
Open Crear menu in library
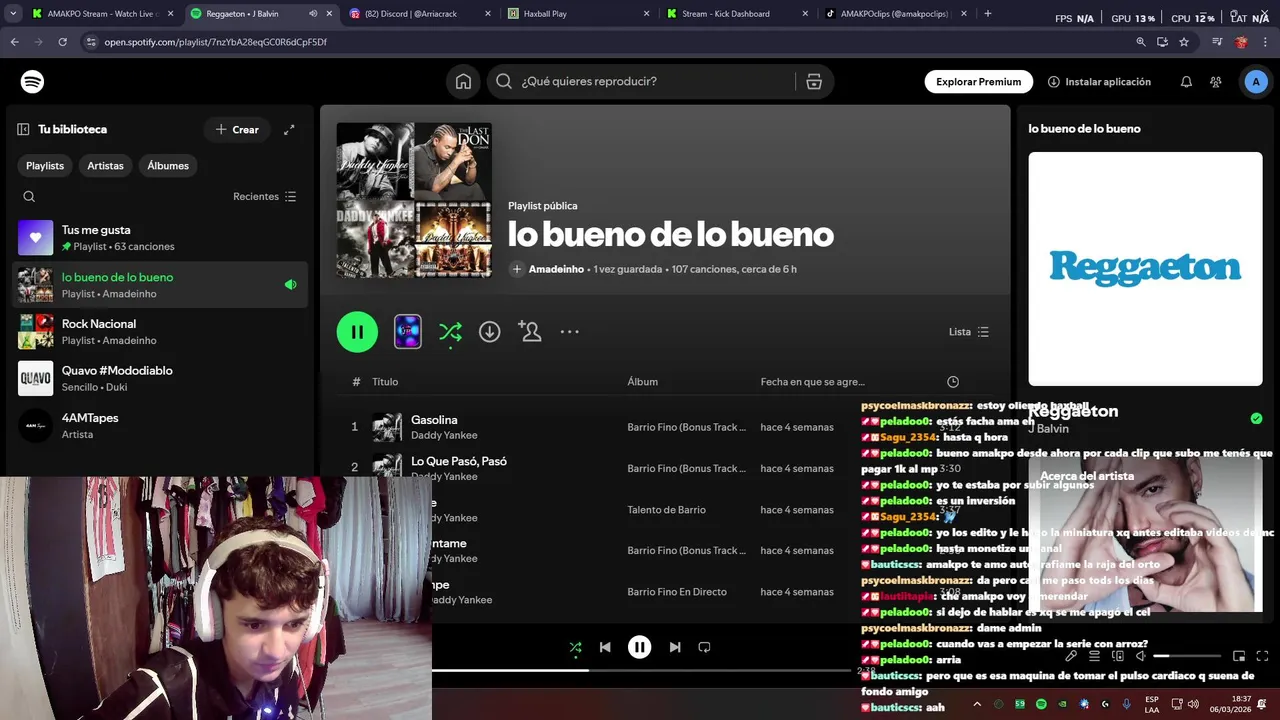point(237,129)
